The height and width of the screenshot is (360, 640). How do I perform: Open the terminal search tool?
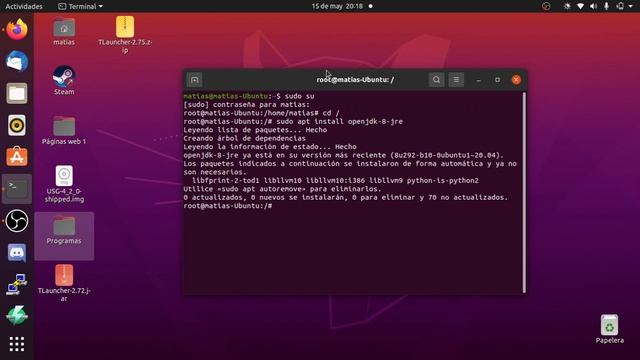[x=436, y=80]
